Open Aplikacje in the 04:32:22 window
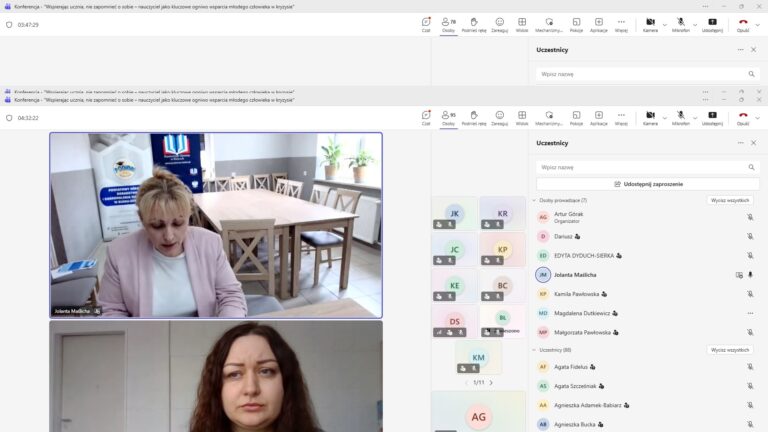The height and width of the screenshot is (432, 768). pyautogui.click(x=599, y=118)
